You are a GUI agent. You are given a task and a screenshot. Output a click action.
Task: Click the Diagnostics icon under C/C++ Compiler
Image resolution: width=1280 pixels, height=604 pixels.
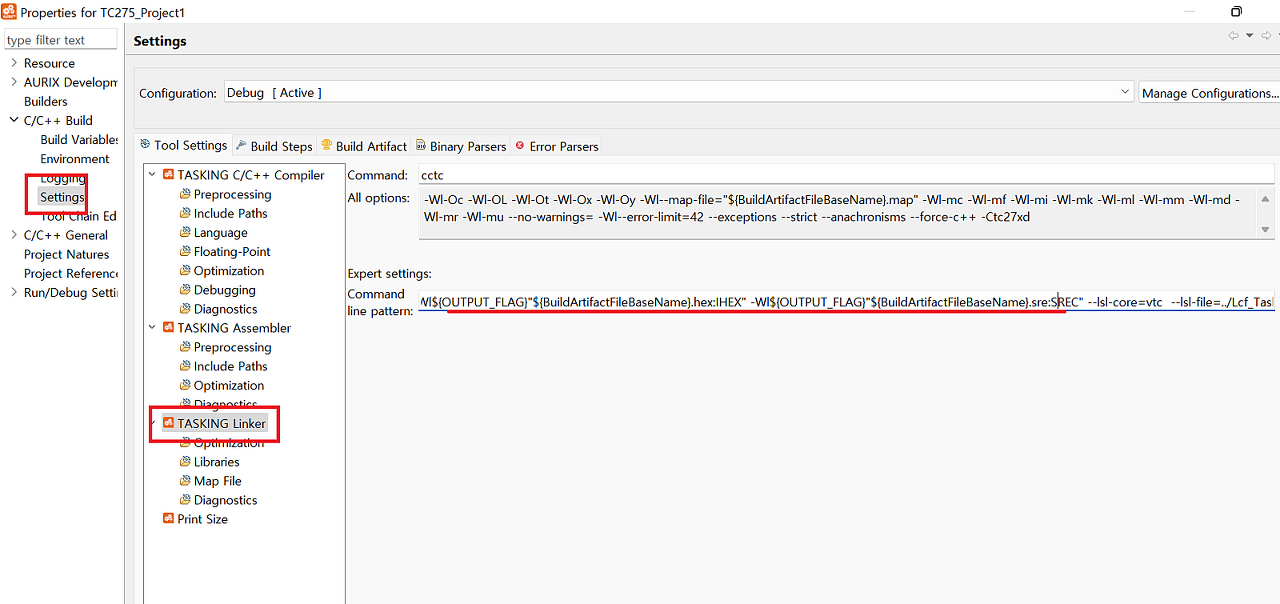click(185, 309)
